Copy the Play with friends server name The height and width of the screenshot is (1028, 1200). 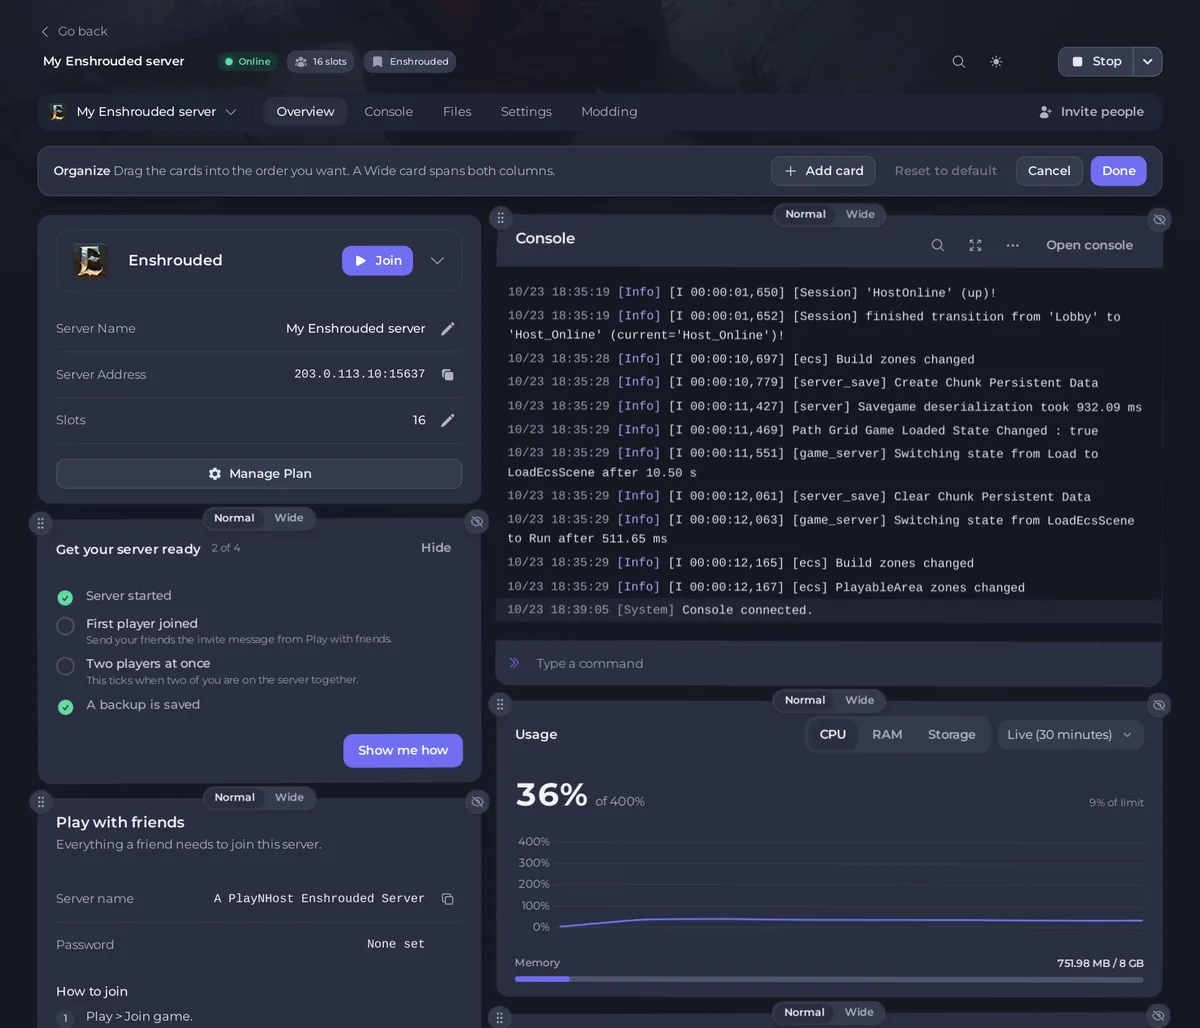[x=448, y=899]
